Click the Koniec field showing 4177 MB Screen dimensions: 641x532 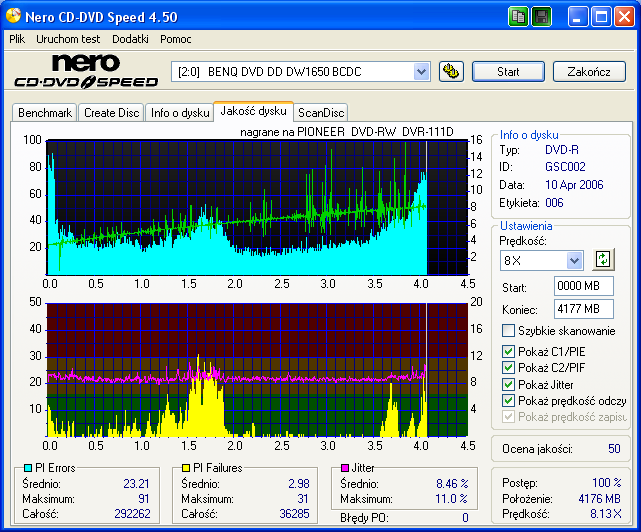coord(584,309)
